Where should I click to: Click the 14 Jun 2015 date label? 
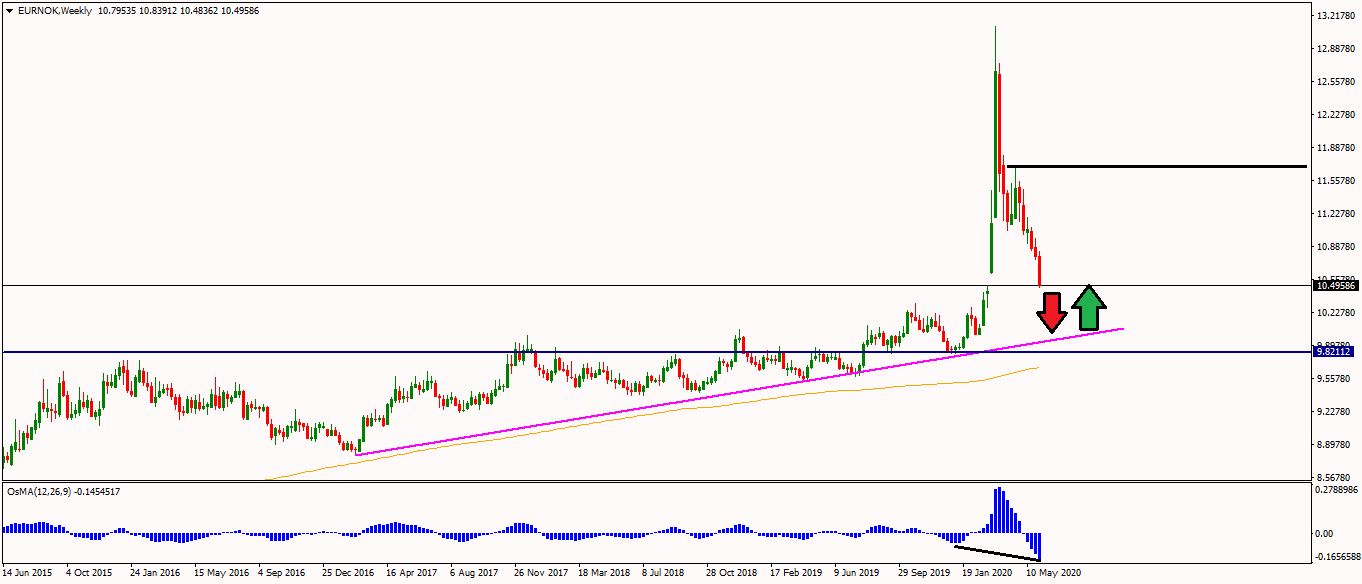(x=27, y=574)
